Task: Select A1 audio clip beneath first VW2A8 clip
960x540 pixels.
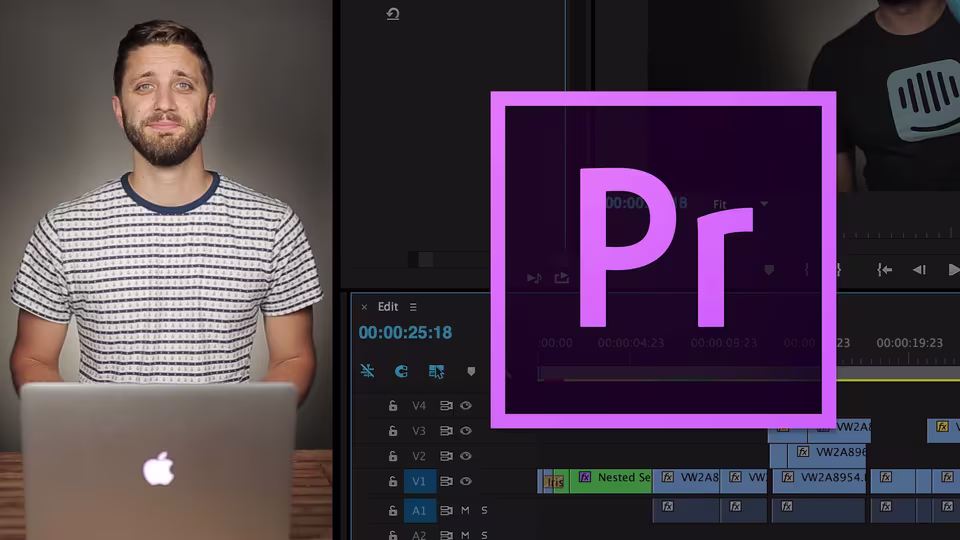Action: 686,511
